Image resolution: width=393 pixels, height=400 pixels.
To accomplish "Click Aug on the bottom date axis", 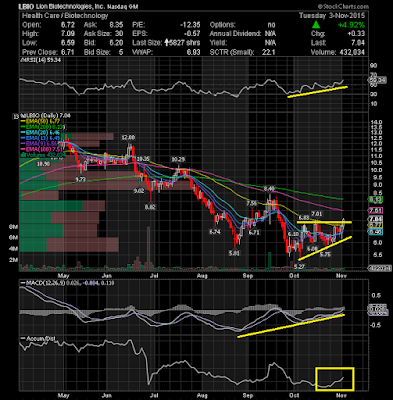I will 202,396.
